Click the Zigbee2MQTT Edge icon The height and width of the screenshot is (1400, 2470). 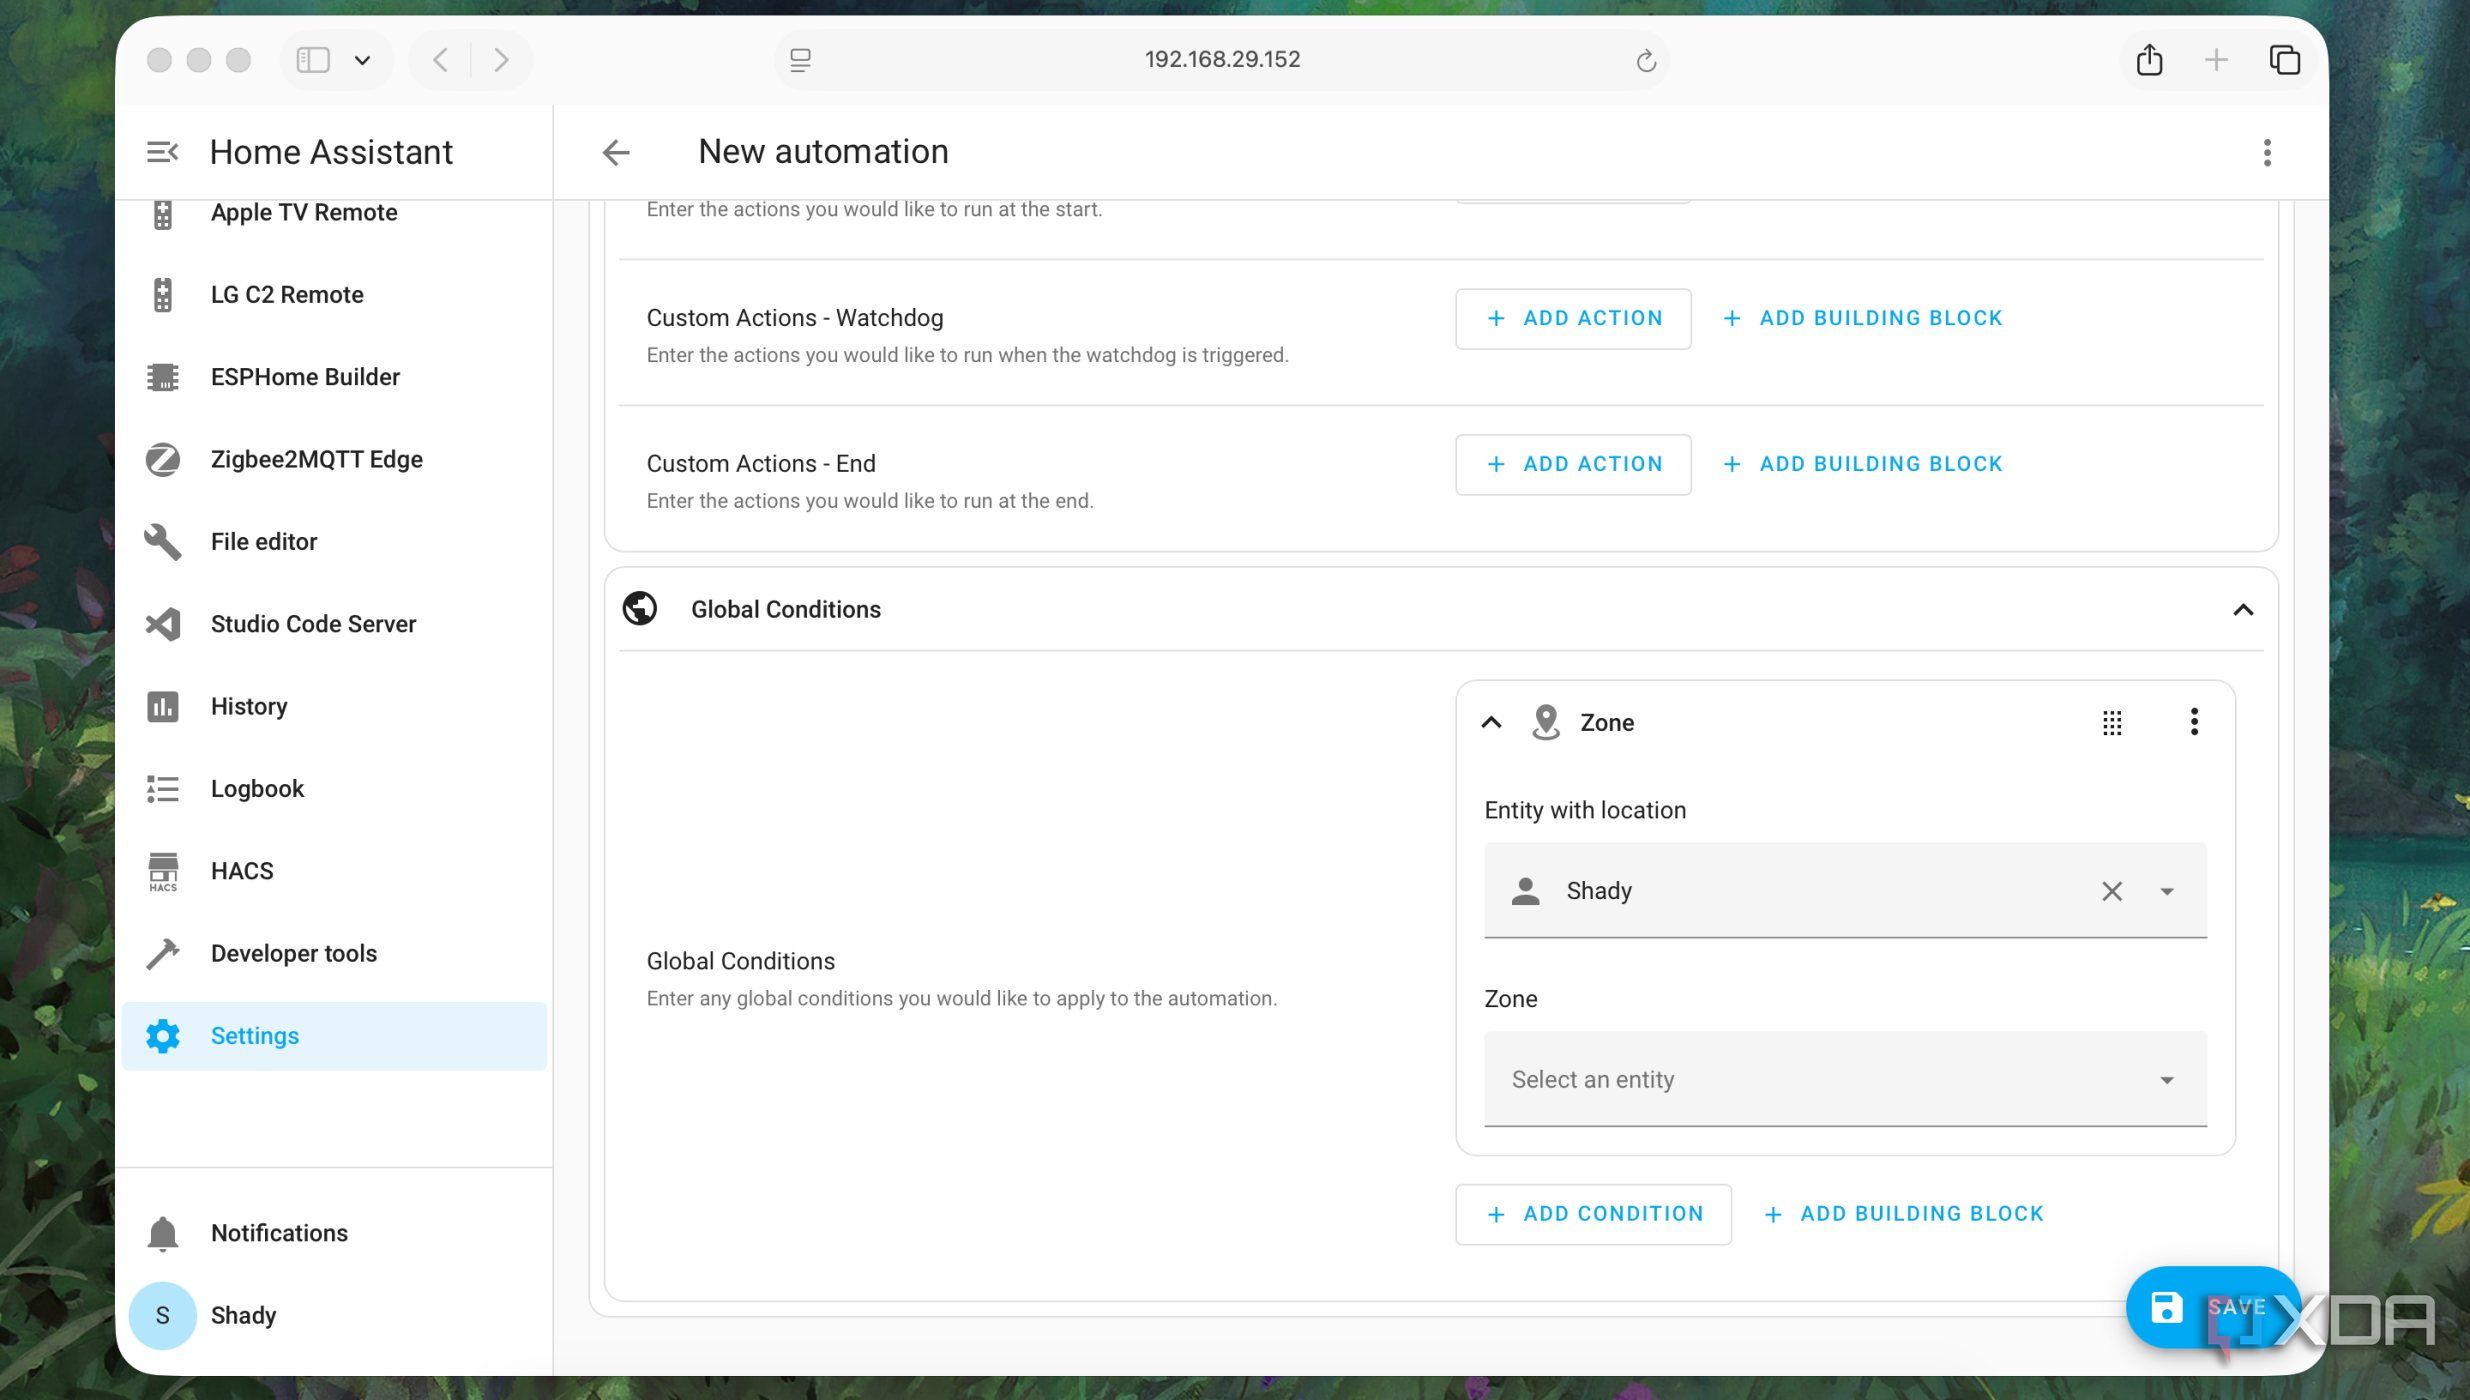tap(163, 459)
